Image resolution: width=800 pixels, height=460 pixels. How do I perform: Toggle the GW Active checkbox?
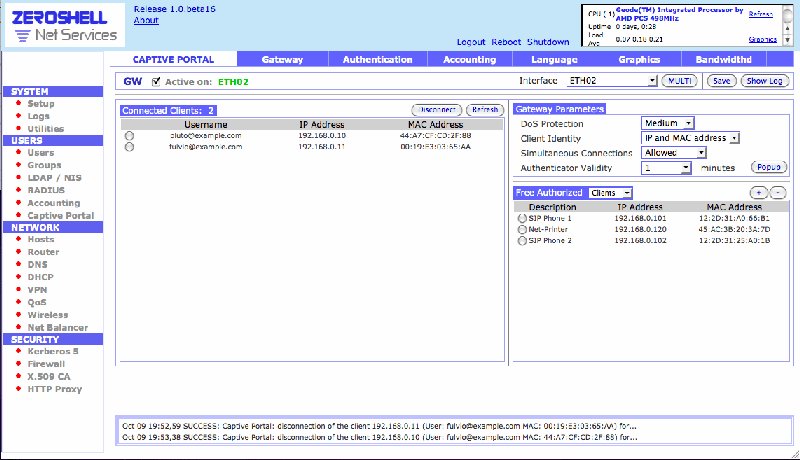pos(156,81)
